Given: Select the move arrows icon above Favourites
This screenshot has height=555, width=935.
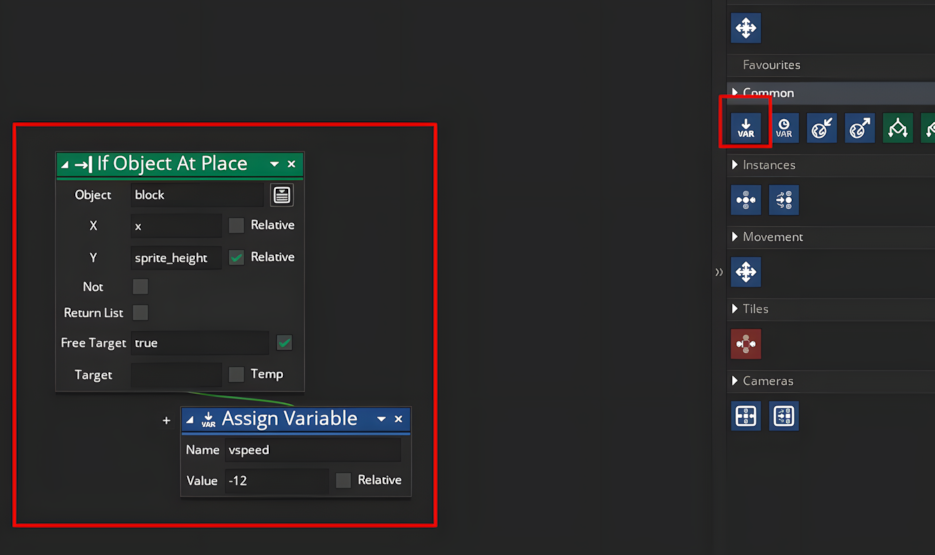Looking at the screenshot, I should (746, 28).
